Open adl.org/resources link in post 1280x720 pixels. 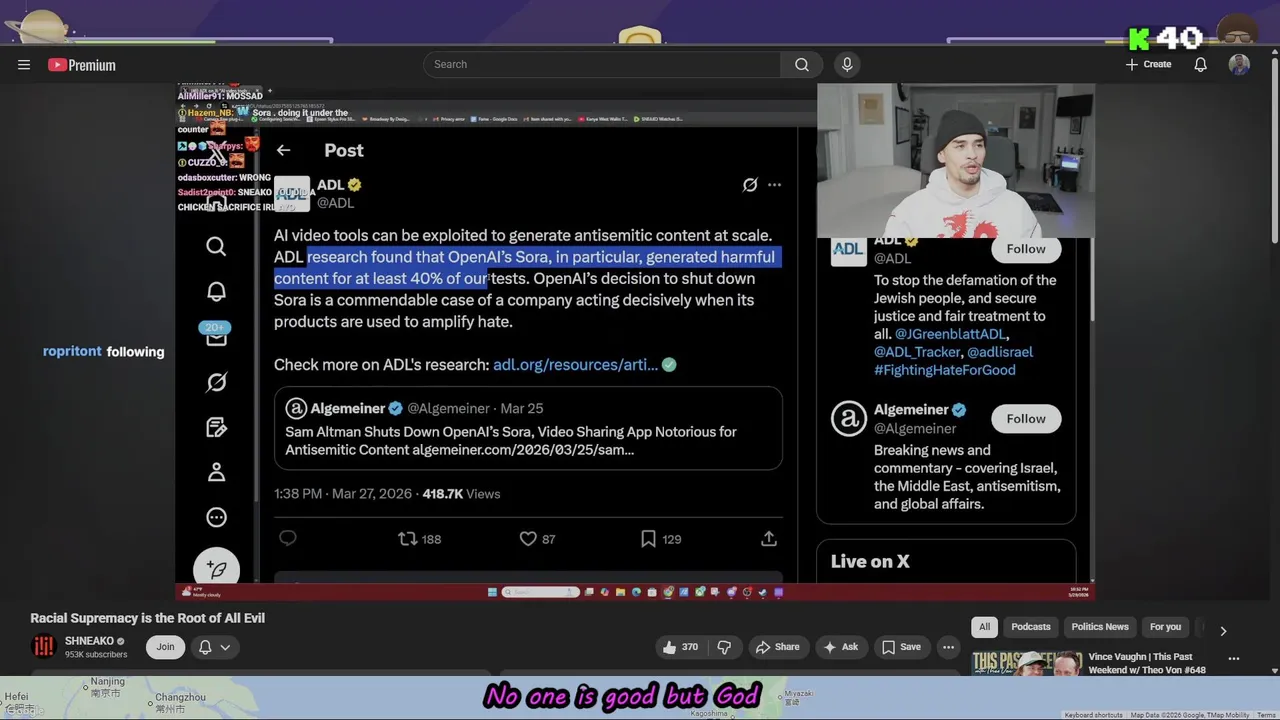pos(575,365)
